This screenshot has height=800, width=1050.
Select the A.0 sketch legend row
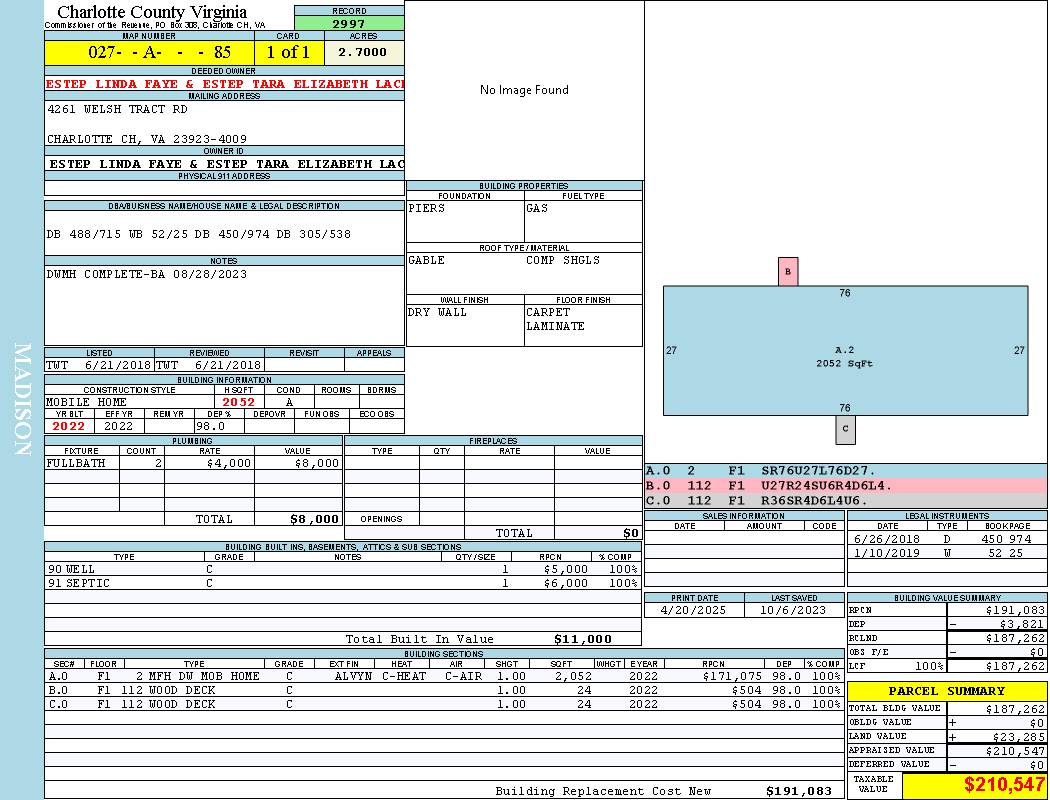[x=845, y=470]
